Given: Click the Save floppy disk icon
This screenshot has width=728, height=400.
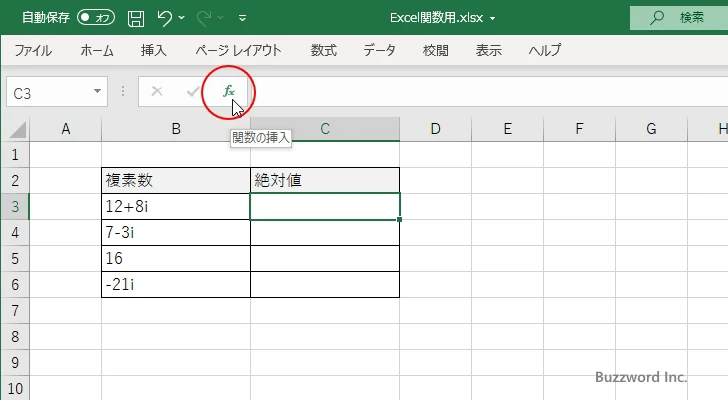Looking at the screenshot, I should pyautogui.click(x=136, y=18).
